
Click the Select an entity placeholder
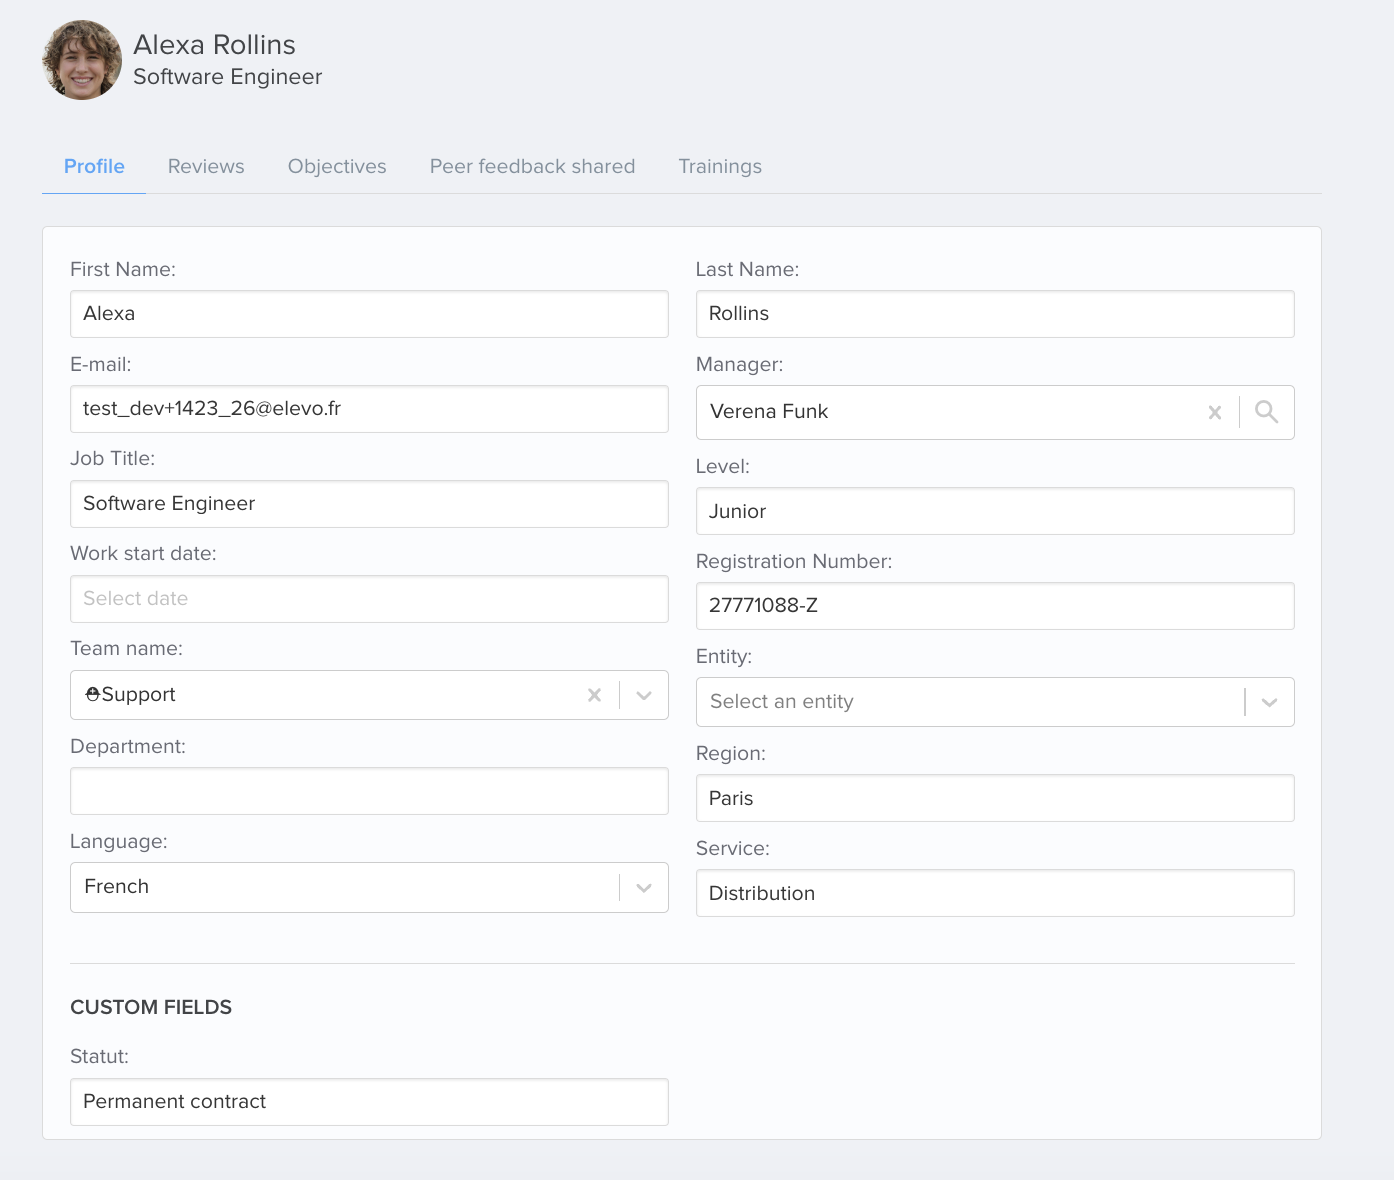782,701
